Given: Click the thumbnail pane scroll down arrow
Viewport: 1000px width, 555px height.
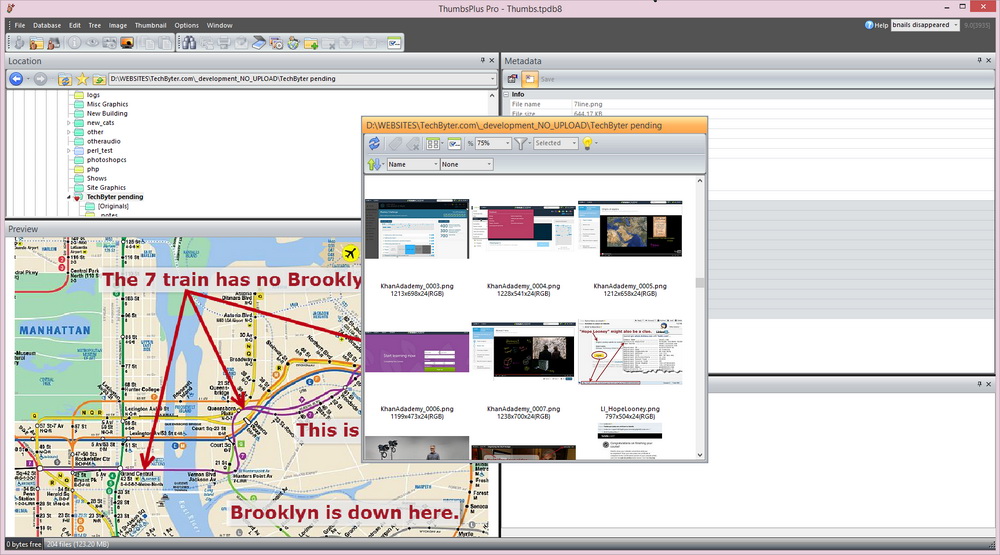Looking at the screenshot, I should [700, 455].
